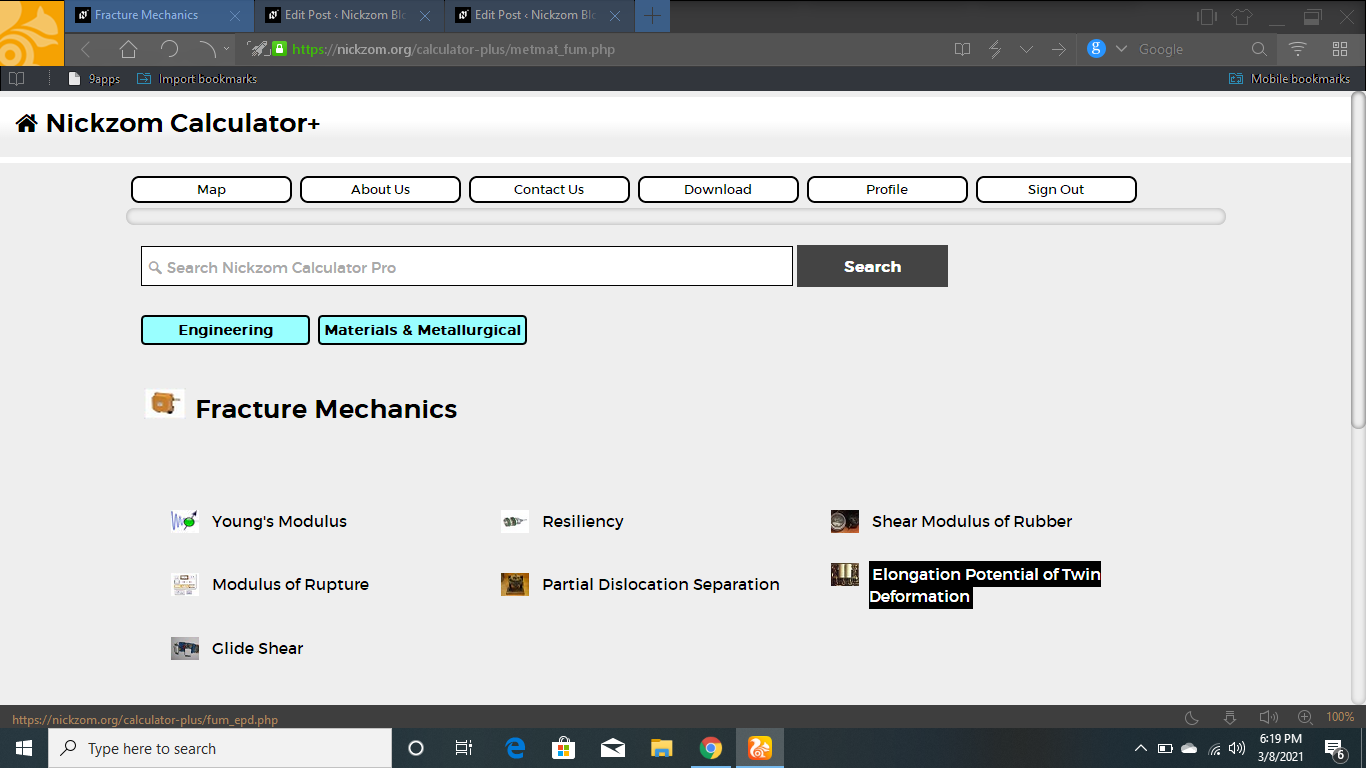Screen dimensions: 1366x768
Task: Open the About Us page
Action: click(380, 189)
